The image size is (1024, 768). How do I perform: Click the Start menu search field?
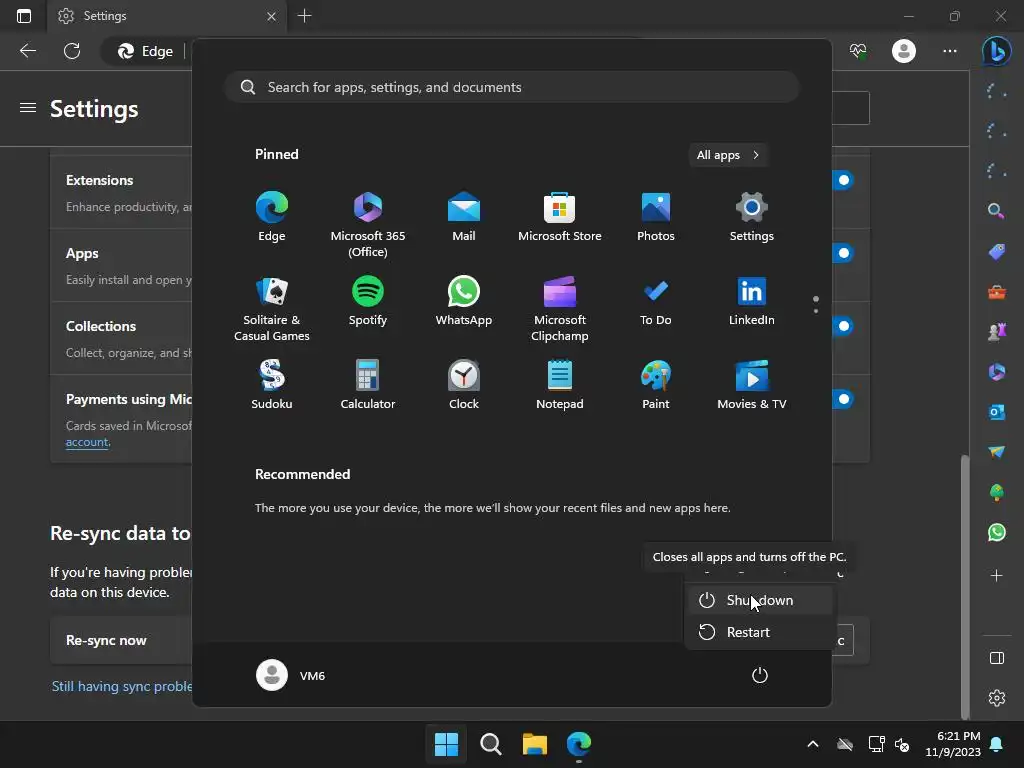pyautogui.click(x=512, y=87)
